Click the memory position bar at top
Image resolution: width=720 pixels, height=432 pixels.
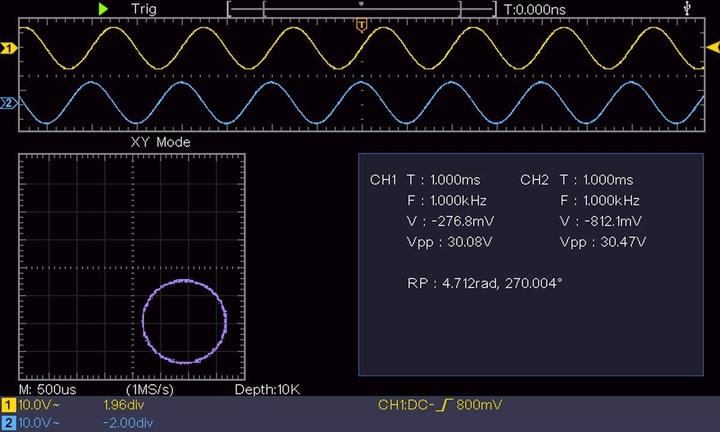point(361,9)
